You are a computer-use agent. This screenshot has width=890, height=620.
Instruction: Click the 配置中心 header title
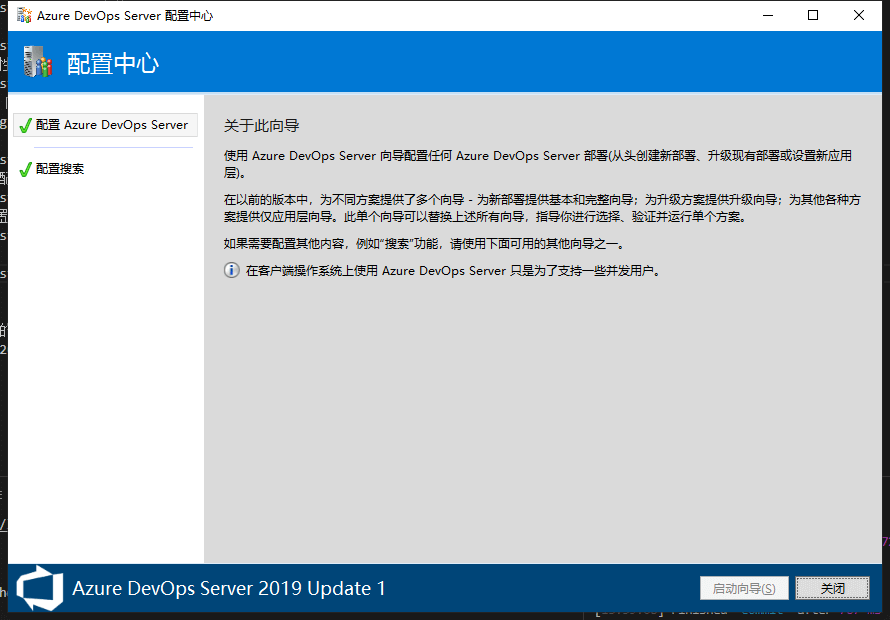coord(112,63)
